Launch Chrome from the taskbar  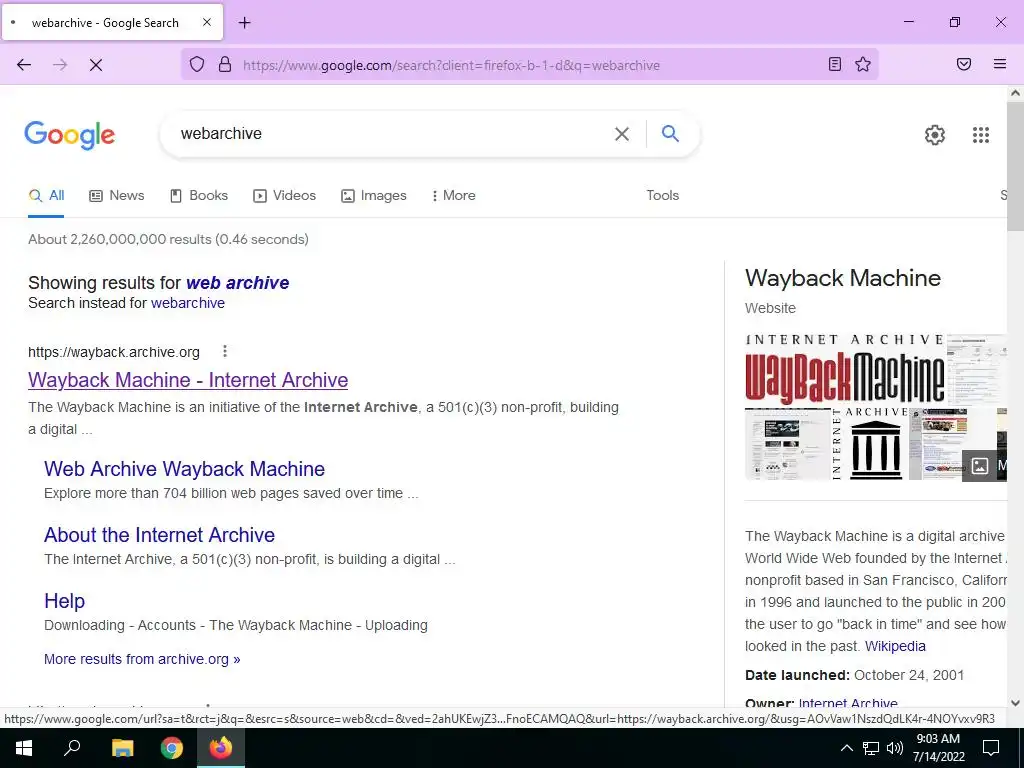tap(172, 748)
